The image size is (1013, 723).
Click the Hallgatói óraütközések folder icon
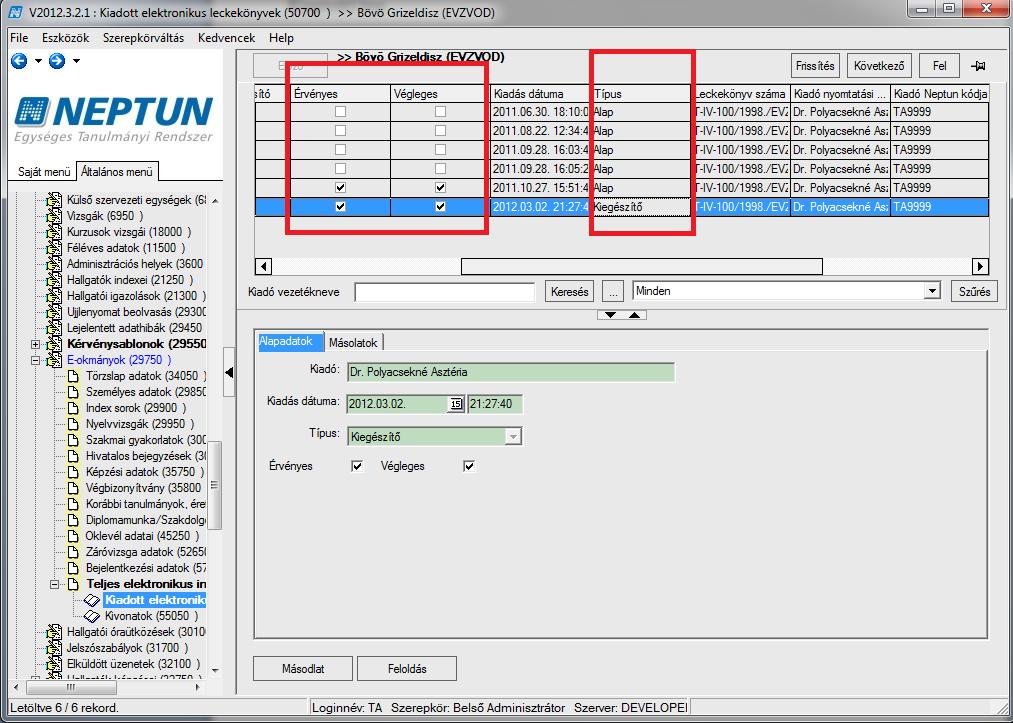pos(54,632)
